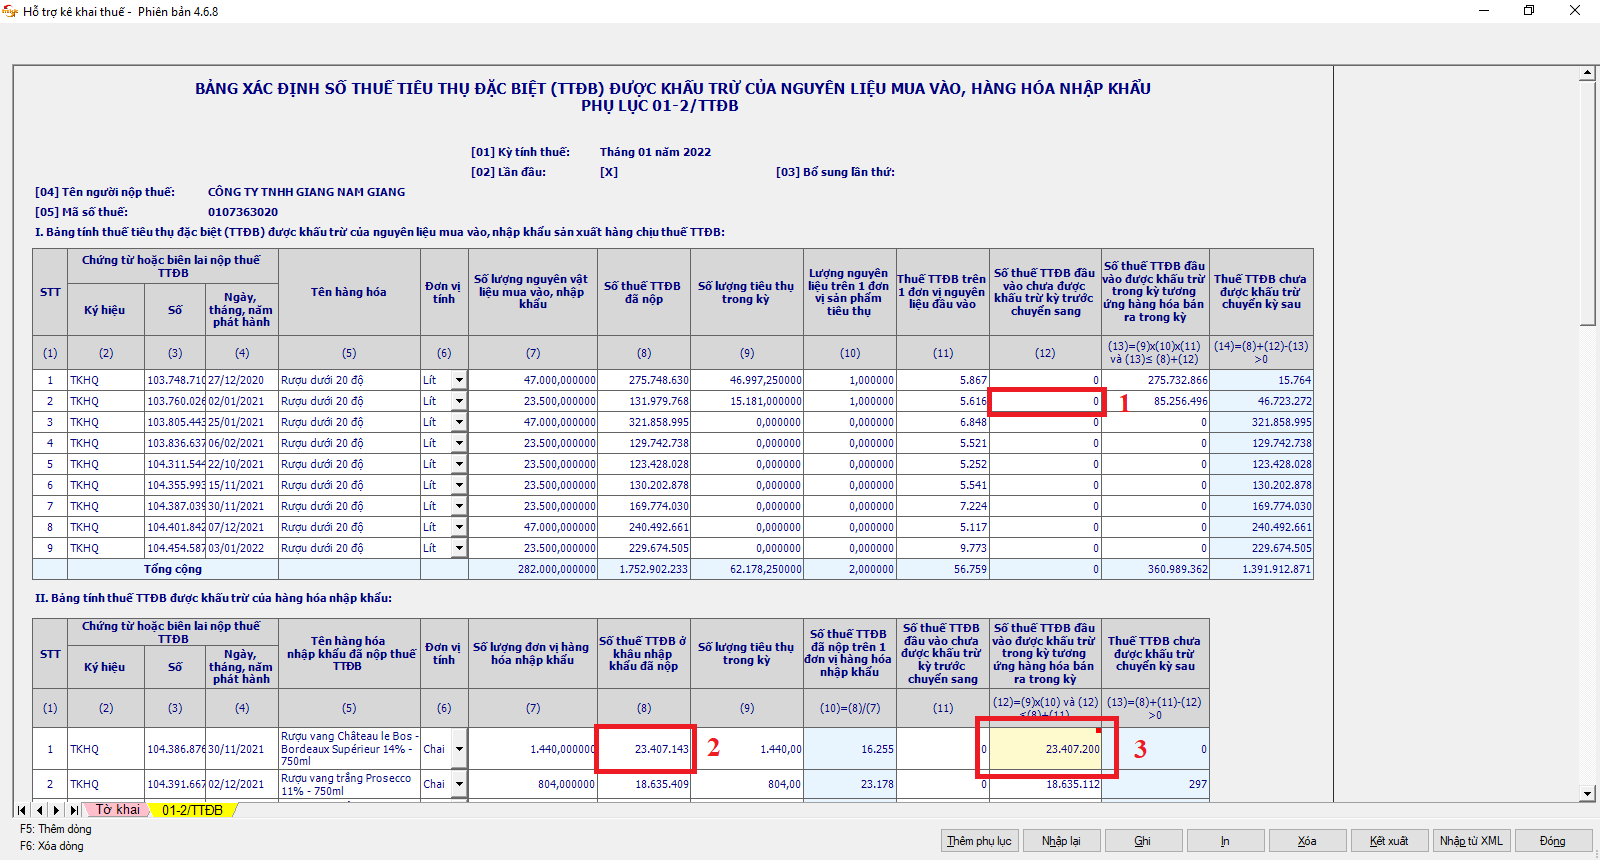The image size is (1600, 860).
Task: Select total cell 360.989.362
Action: pyautogui.click(x=1155, y=569)
